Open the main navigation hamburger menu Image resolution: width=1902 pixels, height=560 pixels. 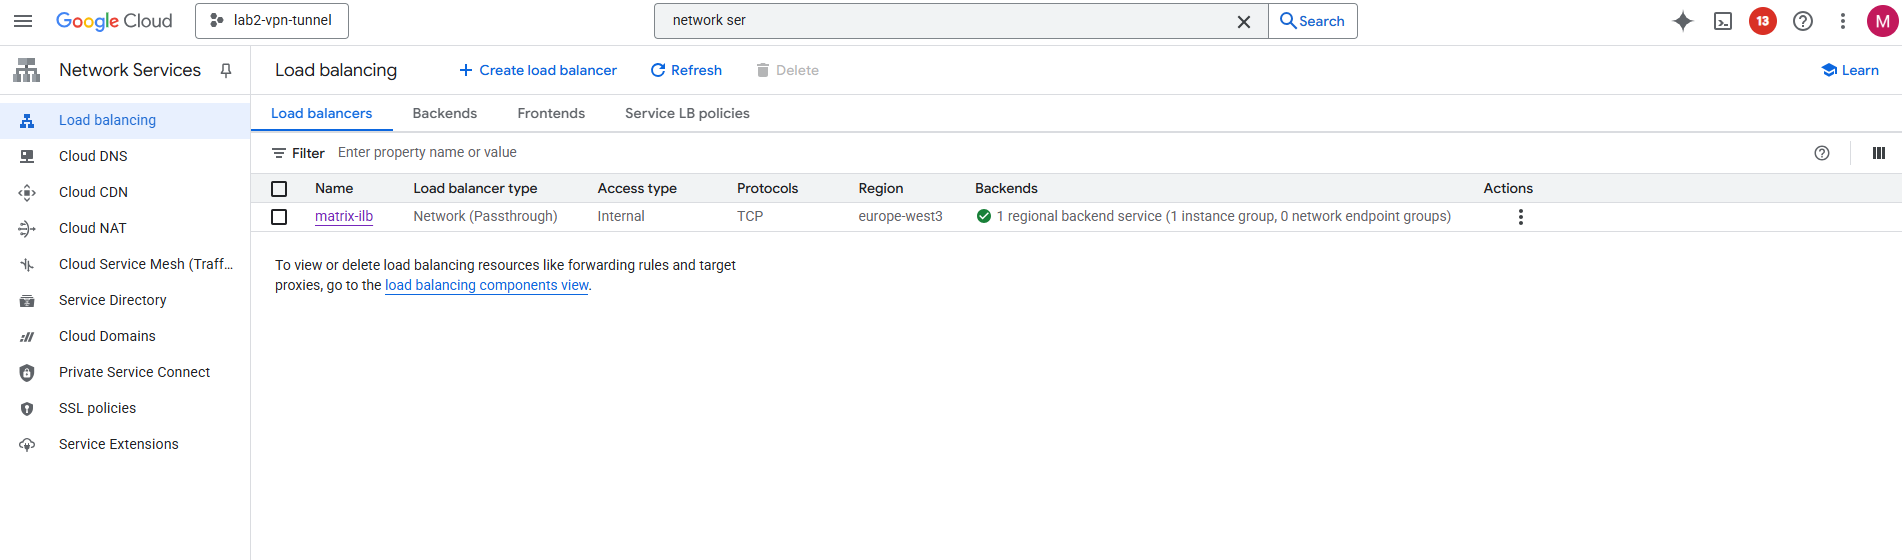point(23,21)
